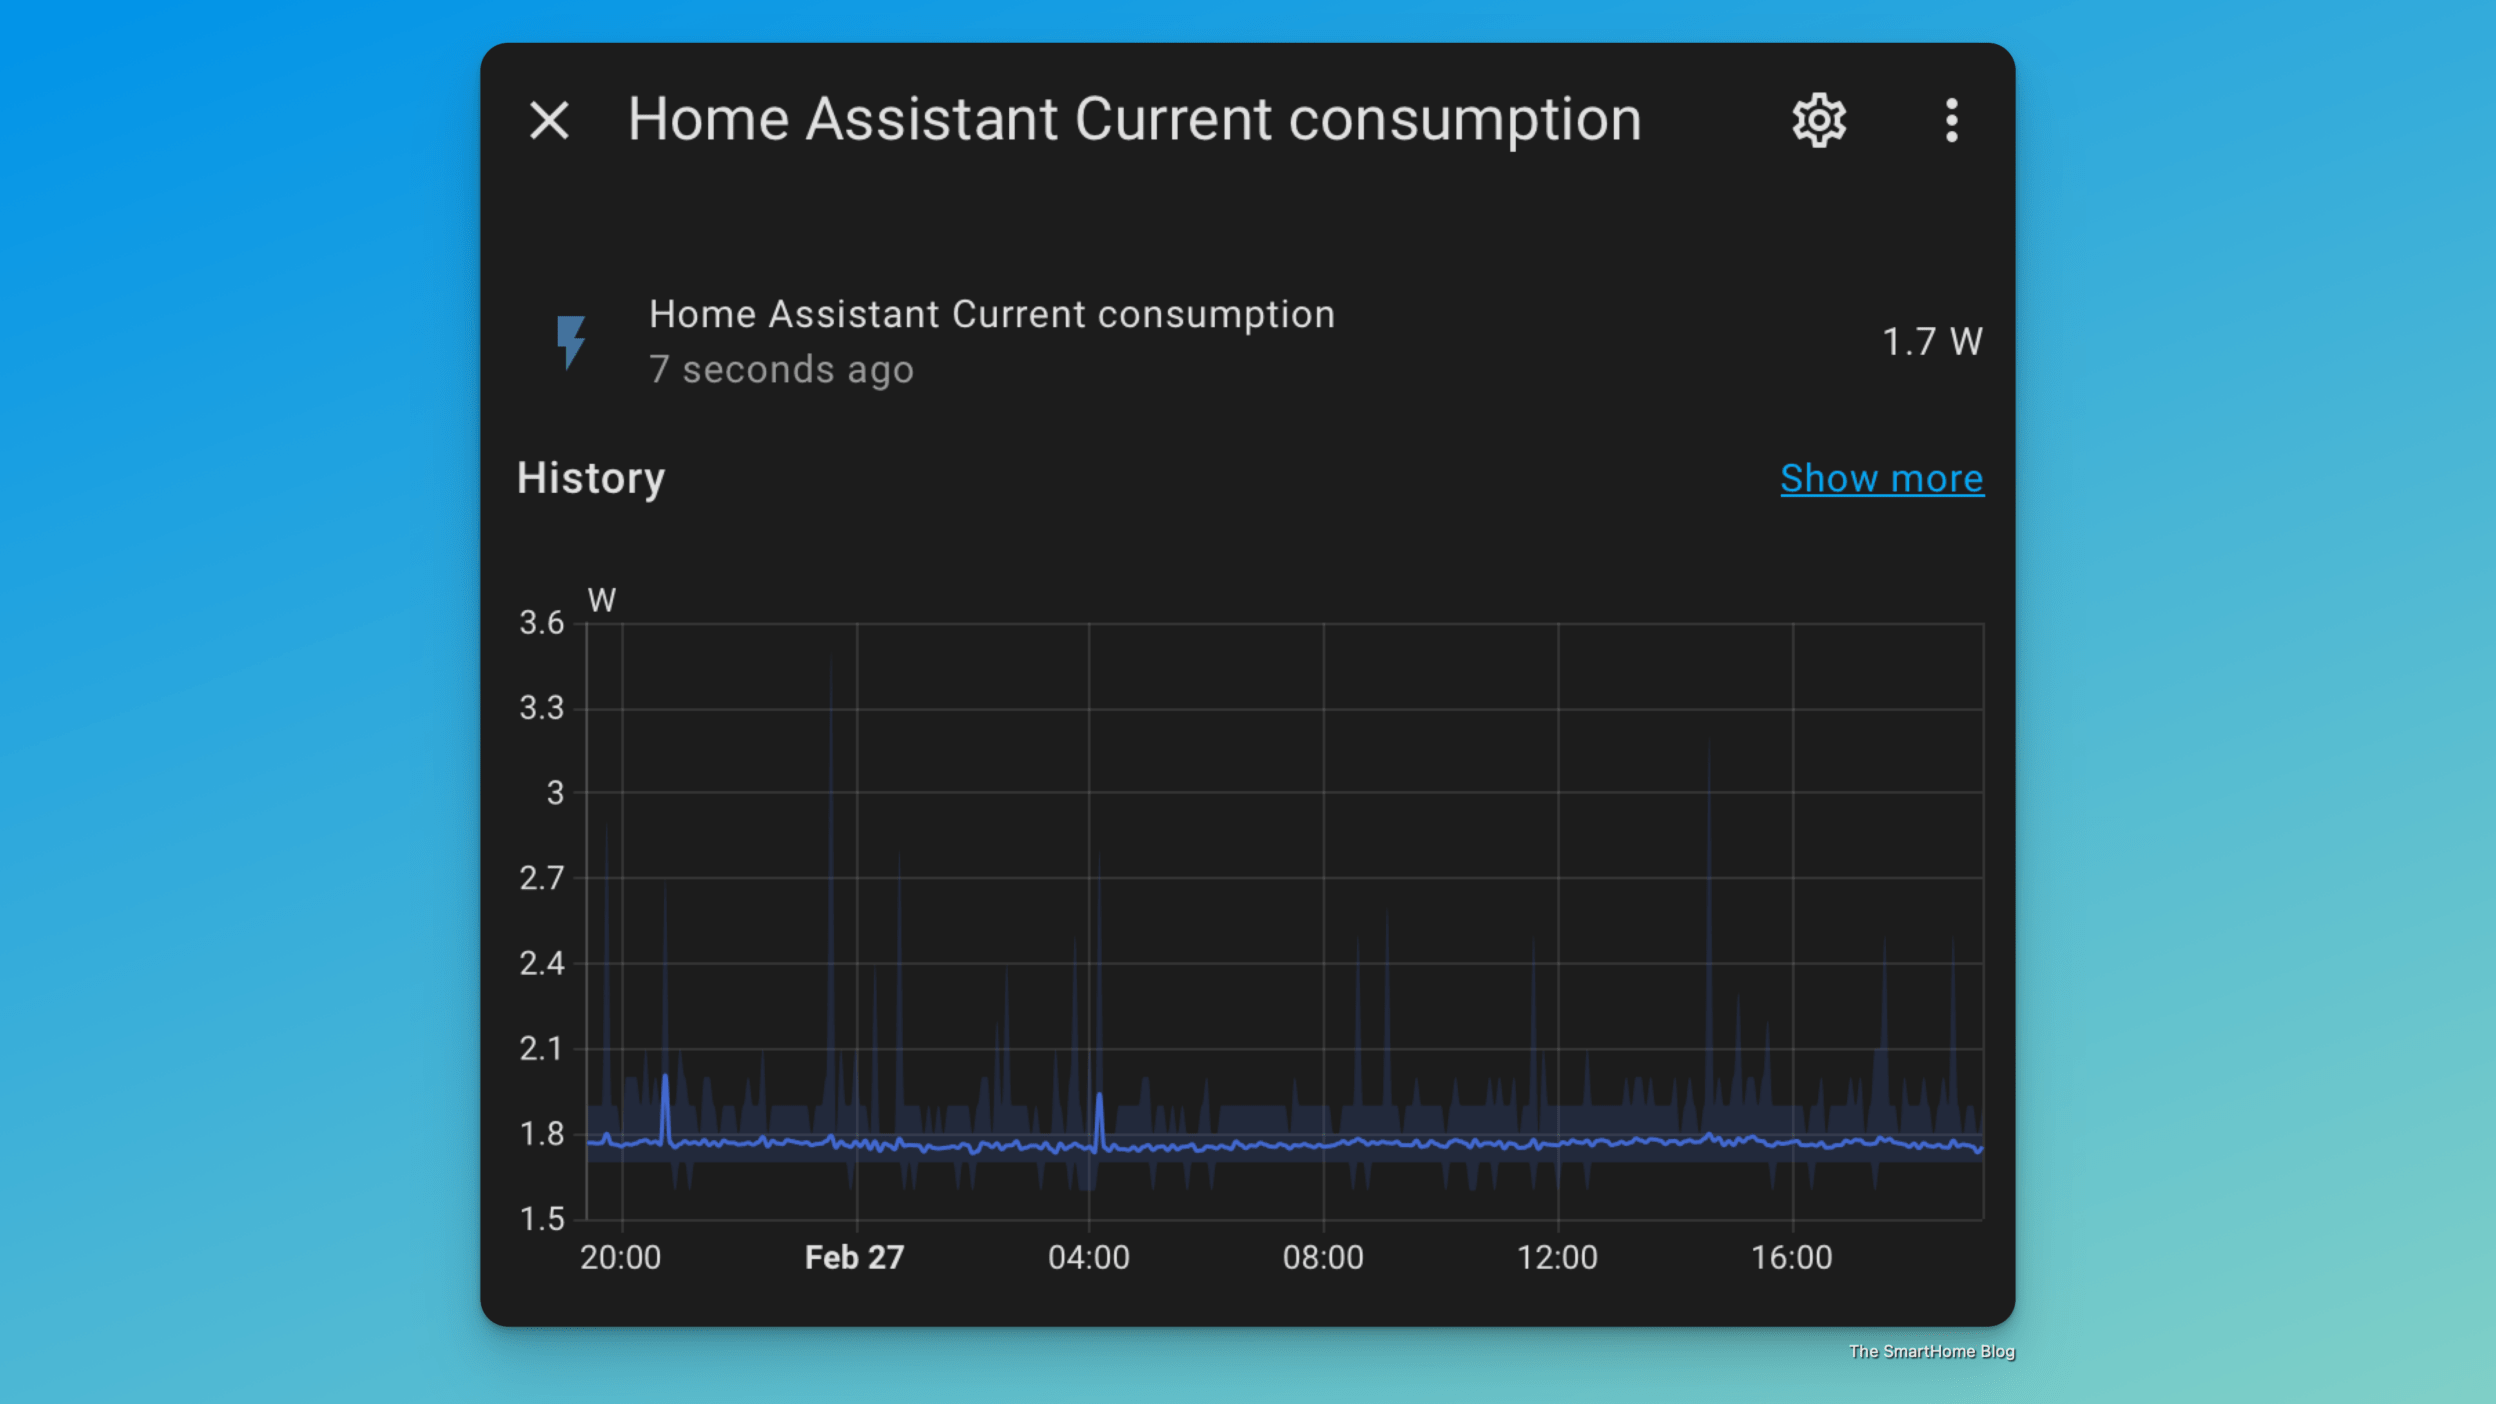This screenshot has height=1404, width=2496.
Task: Click the lightning bolt sensor icon
Action: coord(573,341)
